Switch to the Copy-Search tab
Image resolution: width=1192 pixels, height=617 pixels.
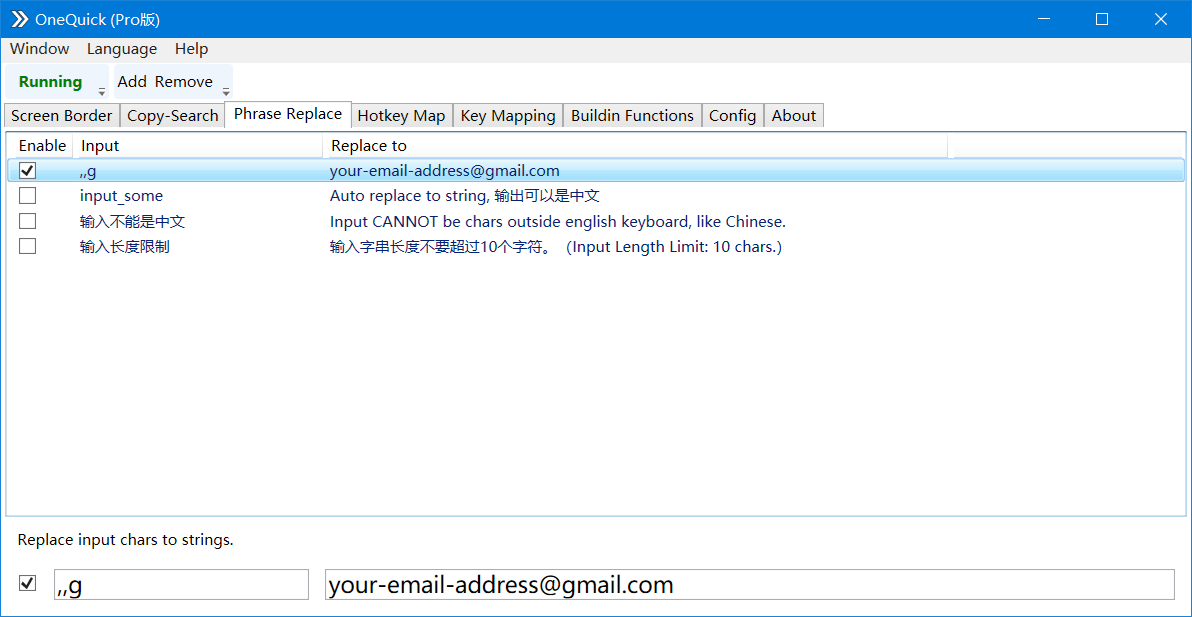pos(172,115)
